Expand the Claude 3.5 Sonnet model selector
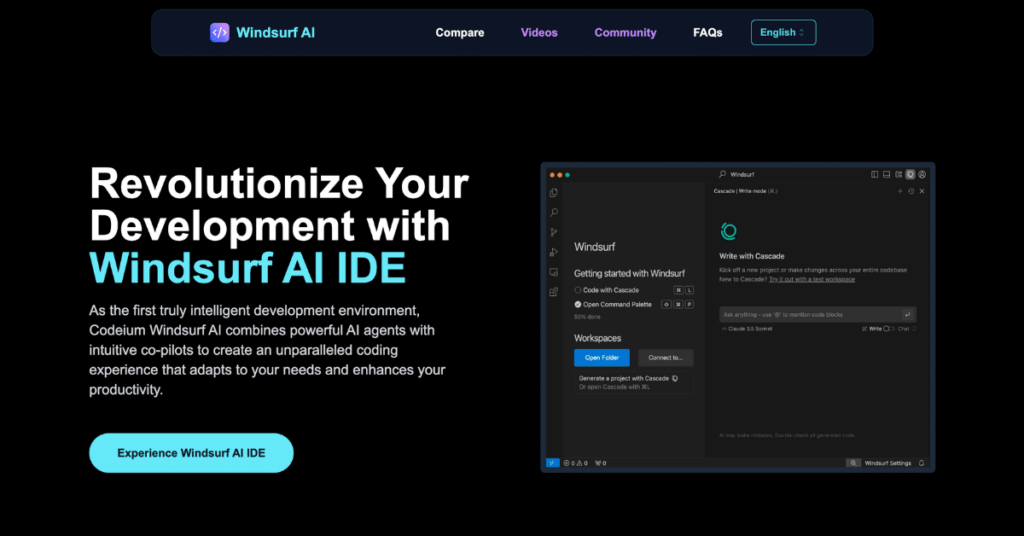The image size is (1024, 536). tap(751, 328)
